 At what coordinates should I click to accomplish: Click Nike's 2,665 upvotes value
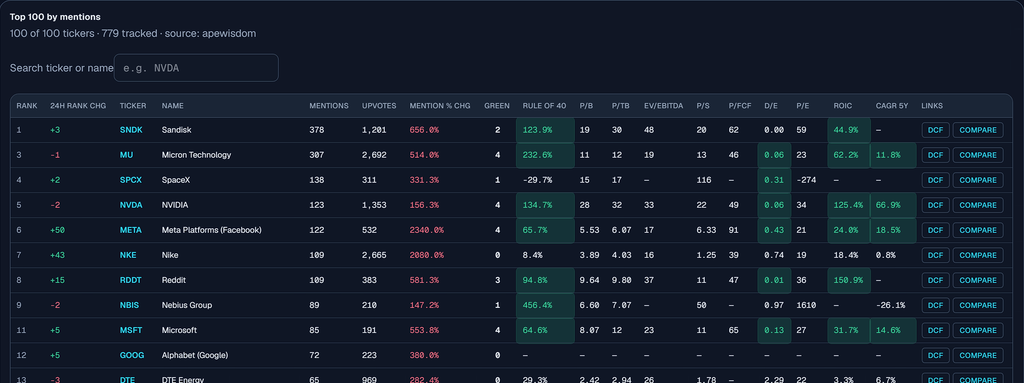click(374, 255)
